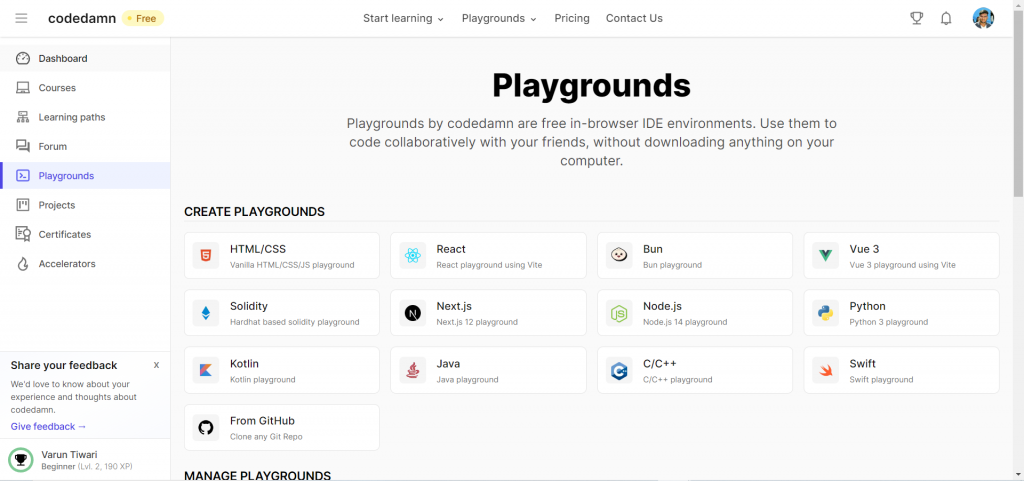This screenshot has height=481, width=1024.
Task: Create a Kotlin playground
Action: pyautogui.click(x=282, y=371)
